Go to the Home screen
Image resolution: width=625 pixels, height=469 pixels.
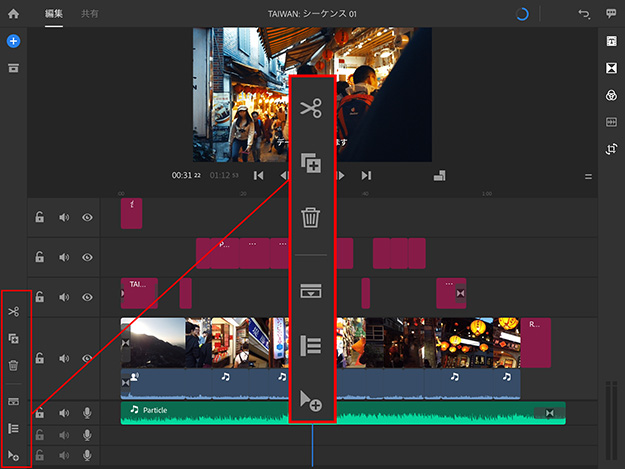point(14,14)
